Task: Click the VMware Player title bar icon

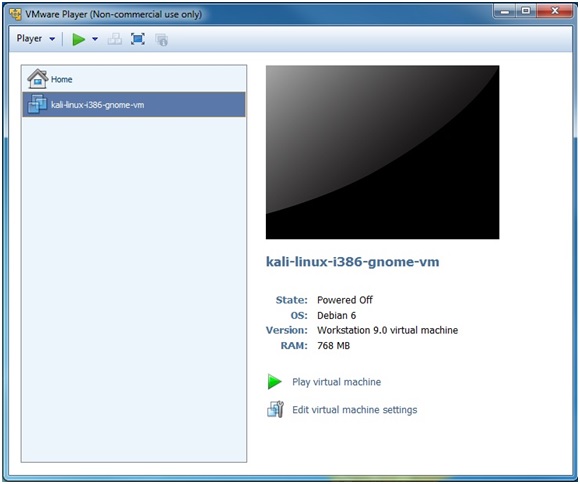Action: coord(16,14)
